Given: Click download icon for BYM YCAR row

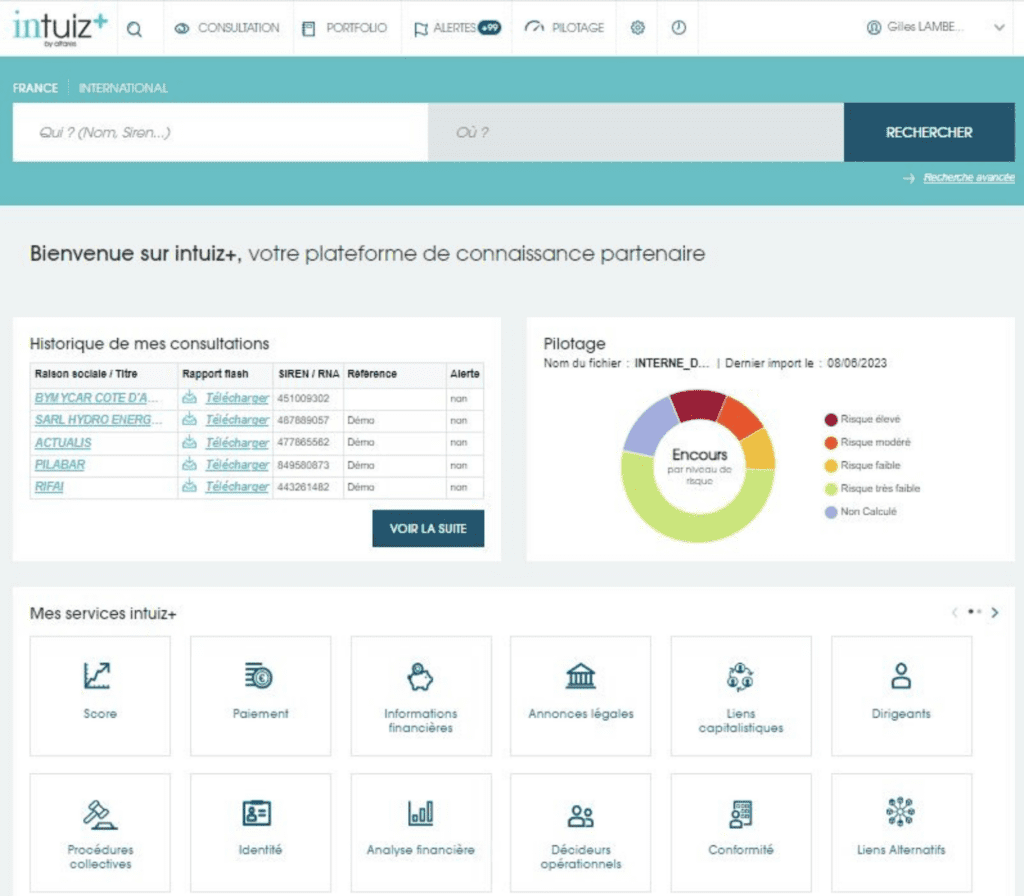Looking at the screenshot, I should (189, 397).
